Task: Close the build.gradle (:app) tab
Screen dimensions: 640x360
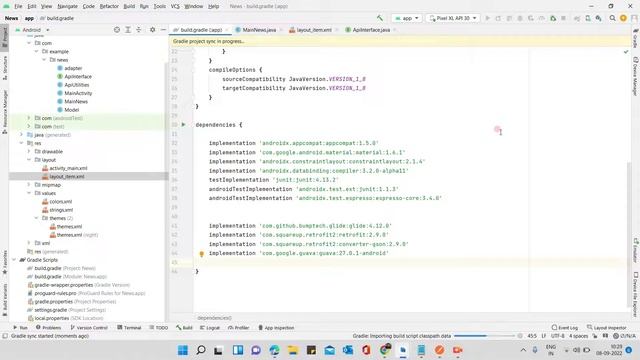Action: pyautogui.click(x=227, y=30)
